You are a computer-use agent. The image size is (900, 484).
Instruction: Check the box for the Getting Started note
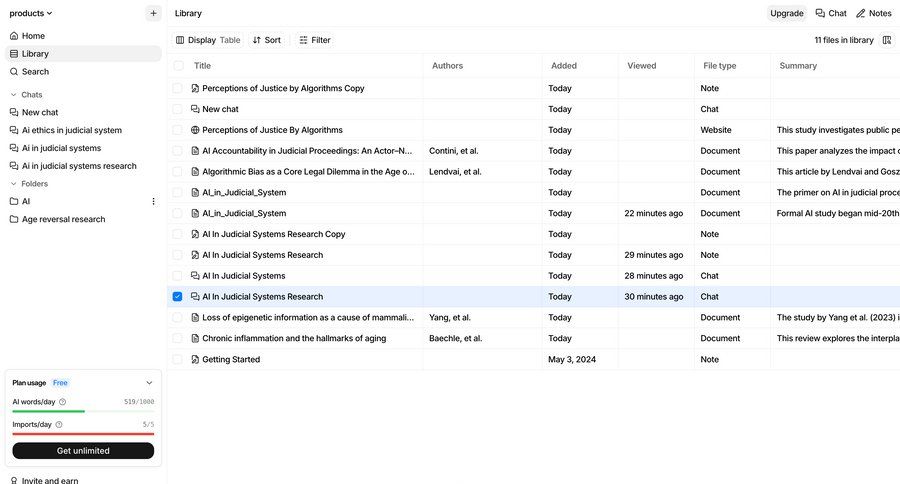tap(178, 360)
